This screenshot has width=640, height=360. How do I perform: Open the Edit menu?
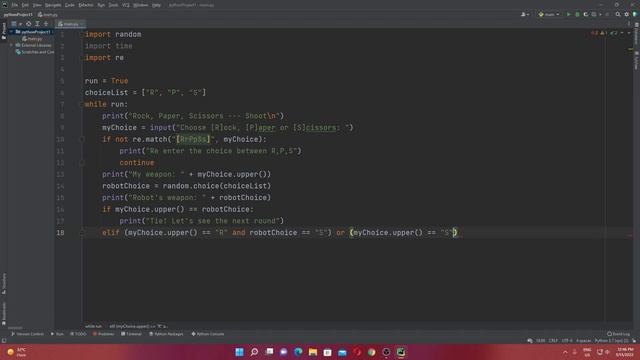pos(25,5)
